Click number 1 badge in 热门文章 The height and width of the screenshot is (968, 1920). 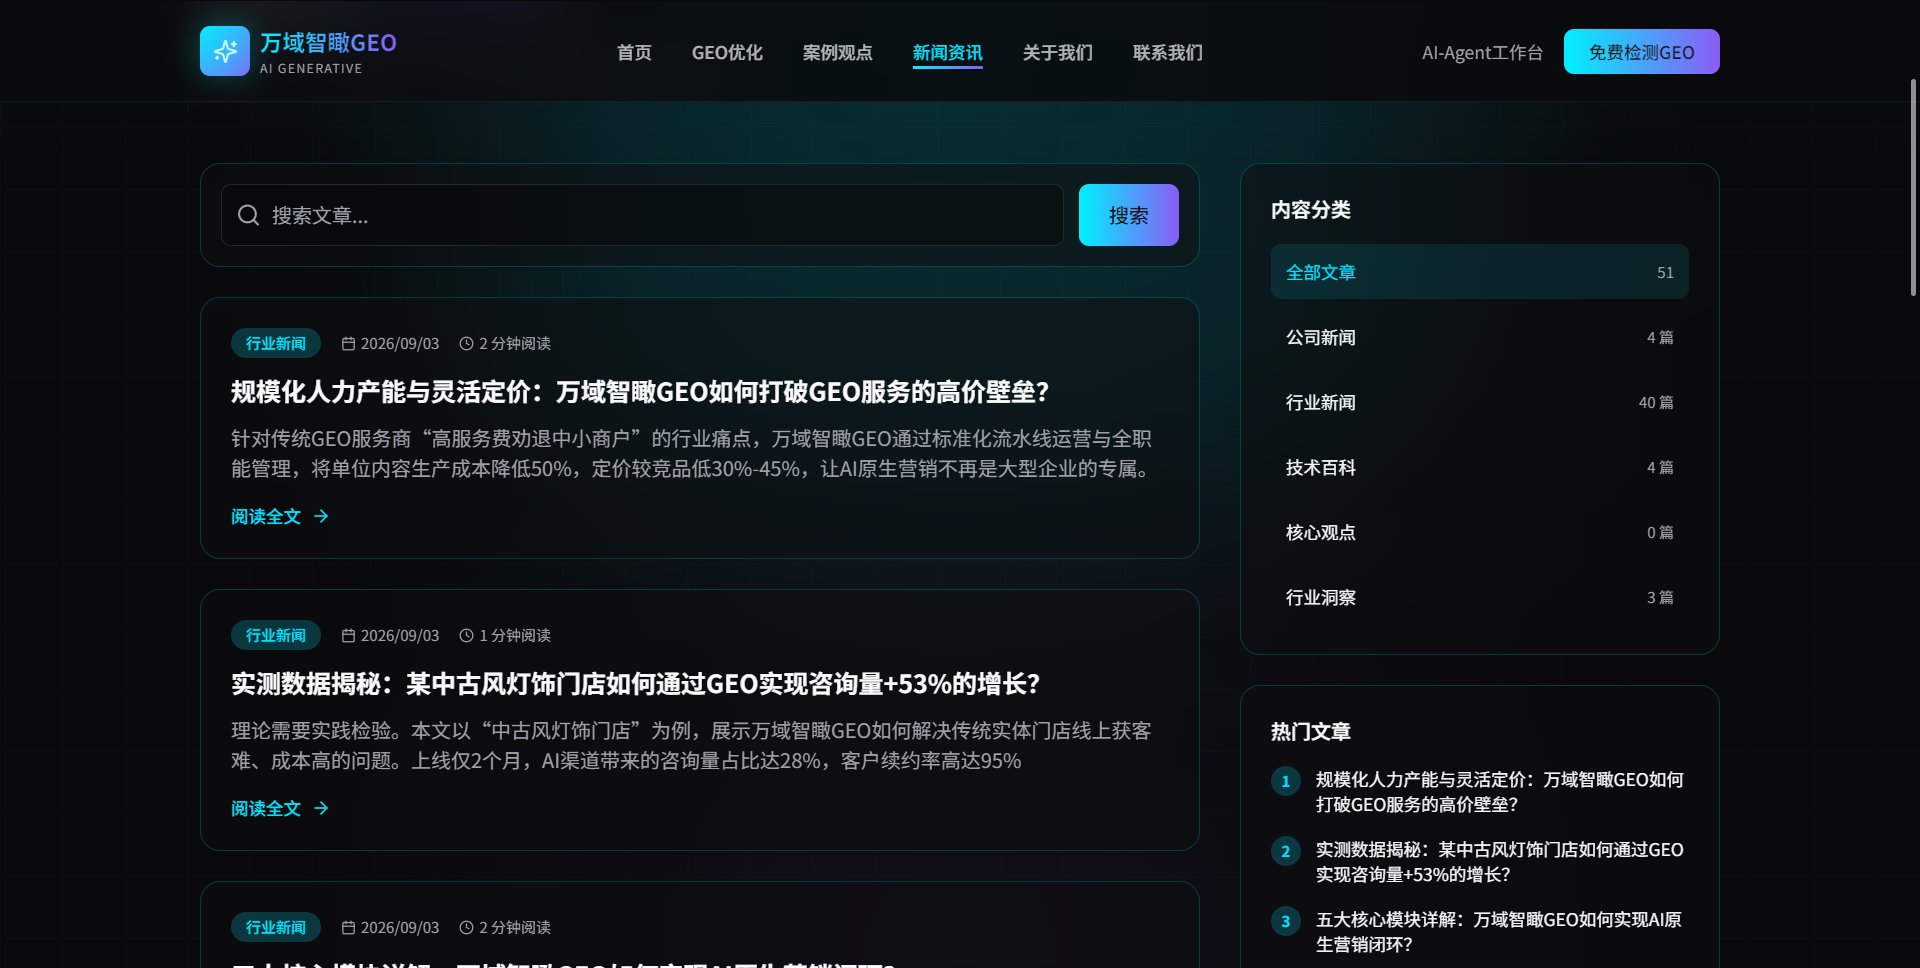coord(1286,781)
